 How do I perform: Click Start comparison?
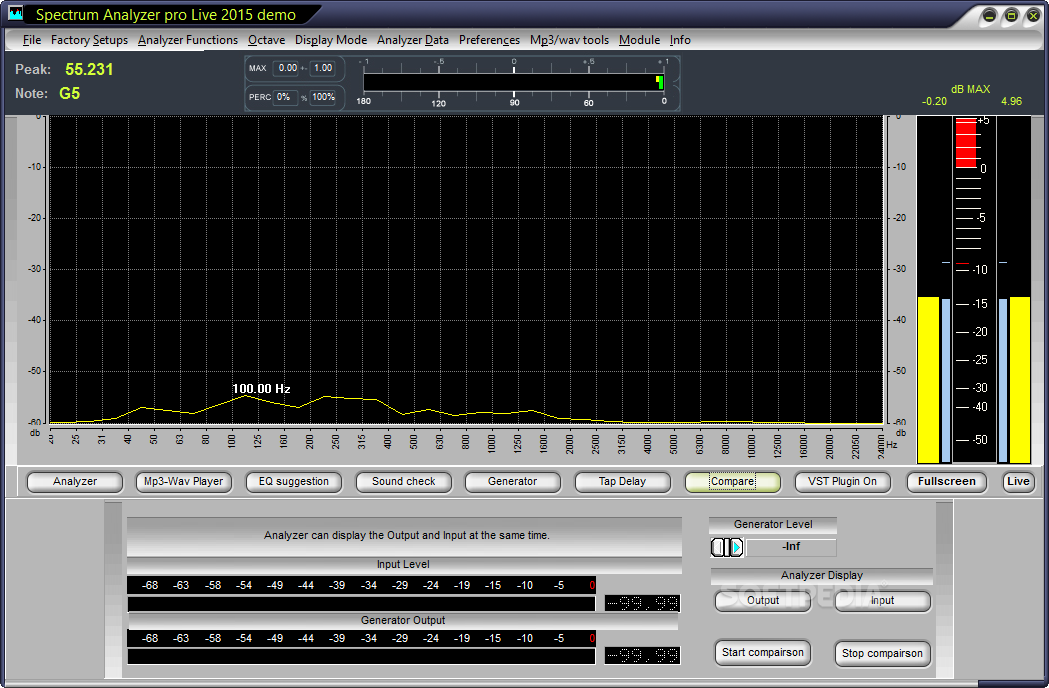tap(763, 653)
